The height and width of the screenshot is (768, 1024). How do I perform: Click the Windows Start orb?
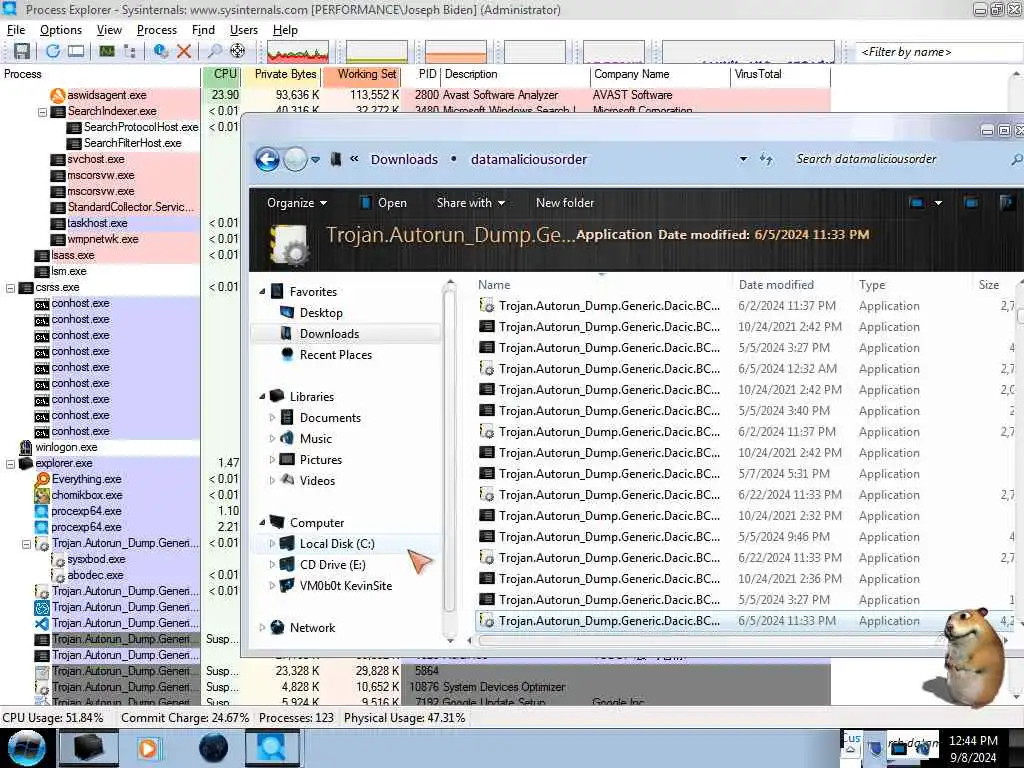pyautogui.click(x=25, y=748)
